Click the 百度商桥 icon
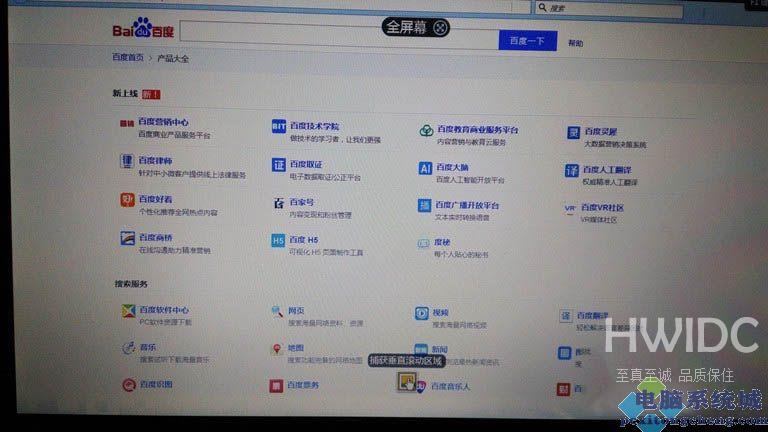 coord(127,238)
